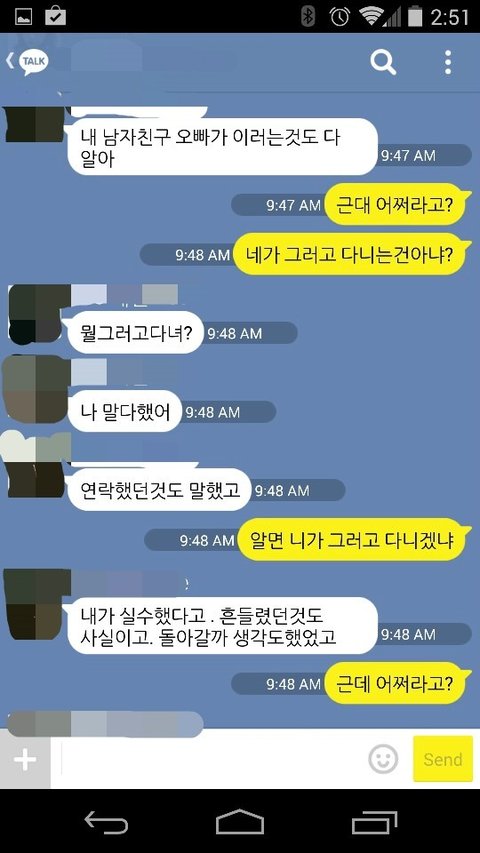
Task: Tap sender avatar beside '내가 실수했다고' message
Action: (x=36, y=604)
